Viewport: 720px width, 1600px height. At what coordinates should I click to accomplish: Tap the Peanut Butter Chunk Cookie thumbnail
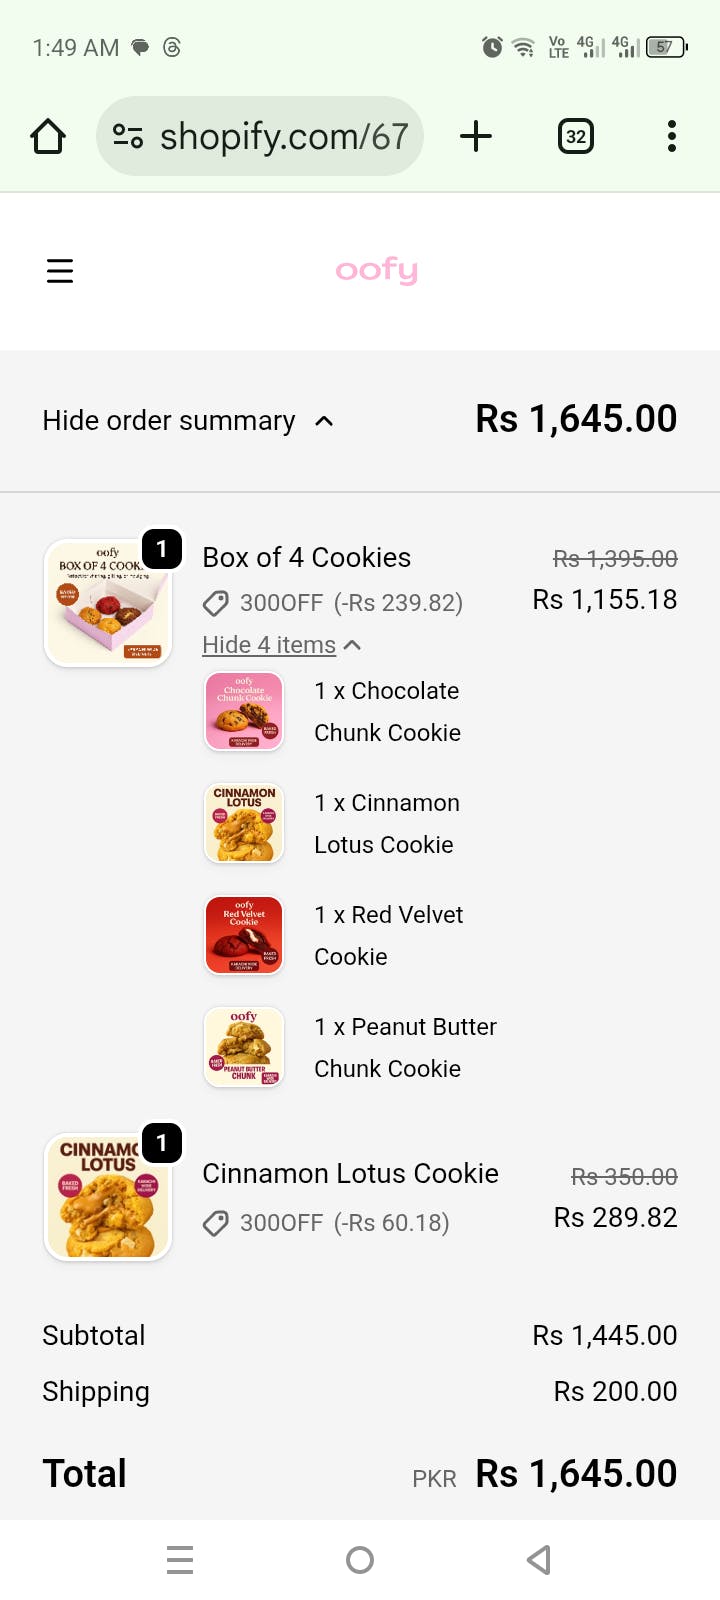click(244, 1047)
